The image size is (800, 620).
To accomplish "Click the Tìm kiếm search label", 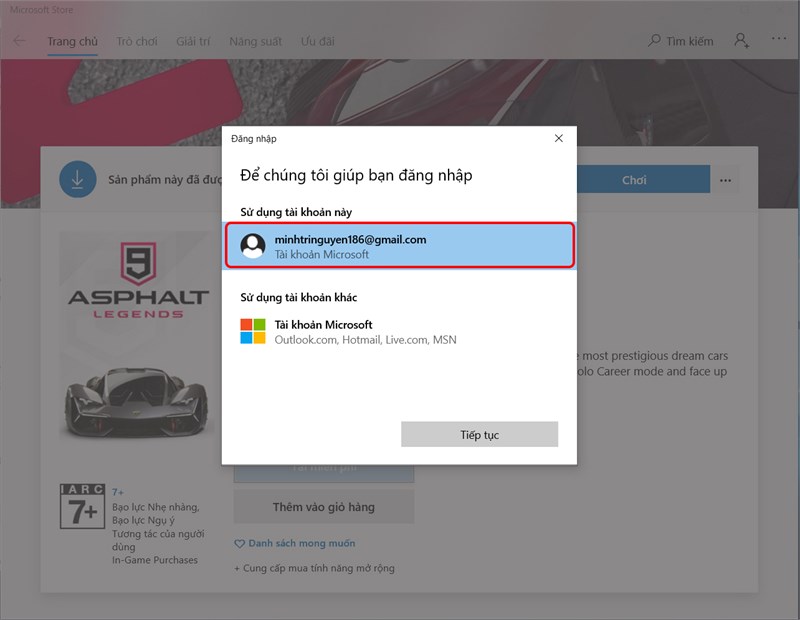I will pos(690,41).
